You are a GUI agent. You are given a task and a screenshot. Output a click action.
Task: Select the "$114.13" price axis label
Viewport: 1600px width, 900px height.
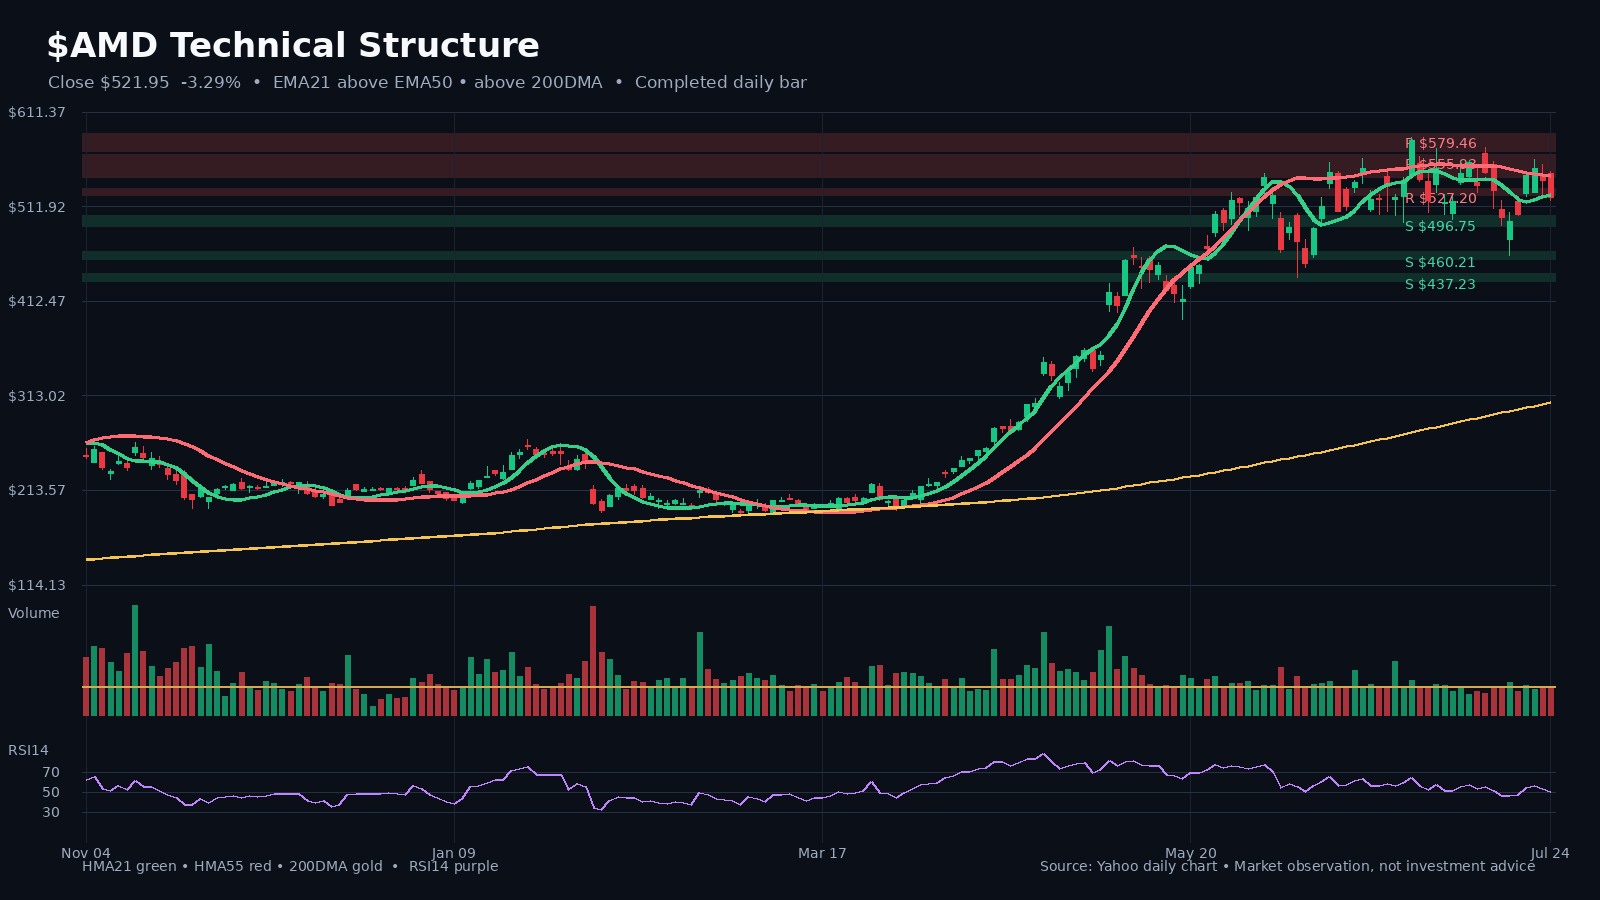(x=37, y=585)
